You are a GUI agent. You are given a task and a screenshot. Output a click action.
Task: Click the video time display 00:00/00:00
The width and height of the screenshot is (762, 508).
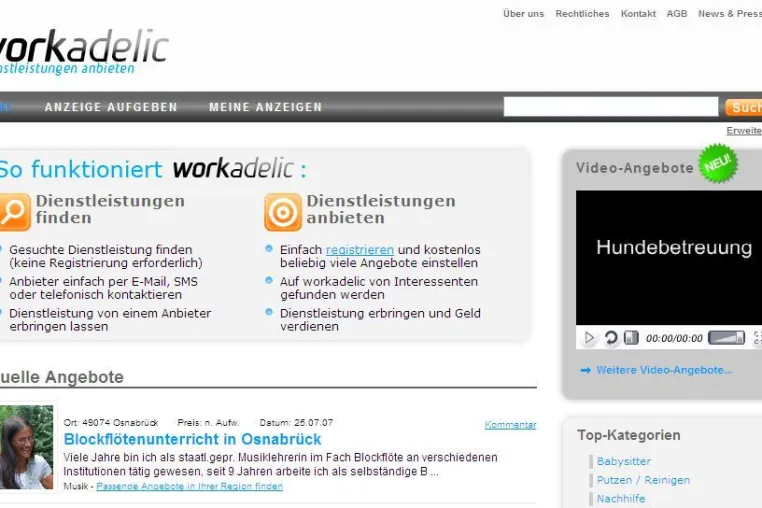pos(674,338)
